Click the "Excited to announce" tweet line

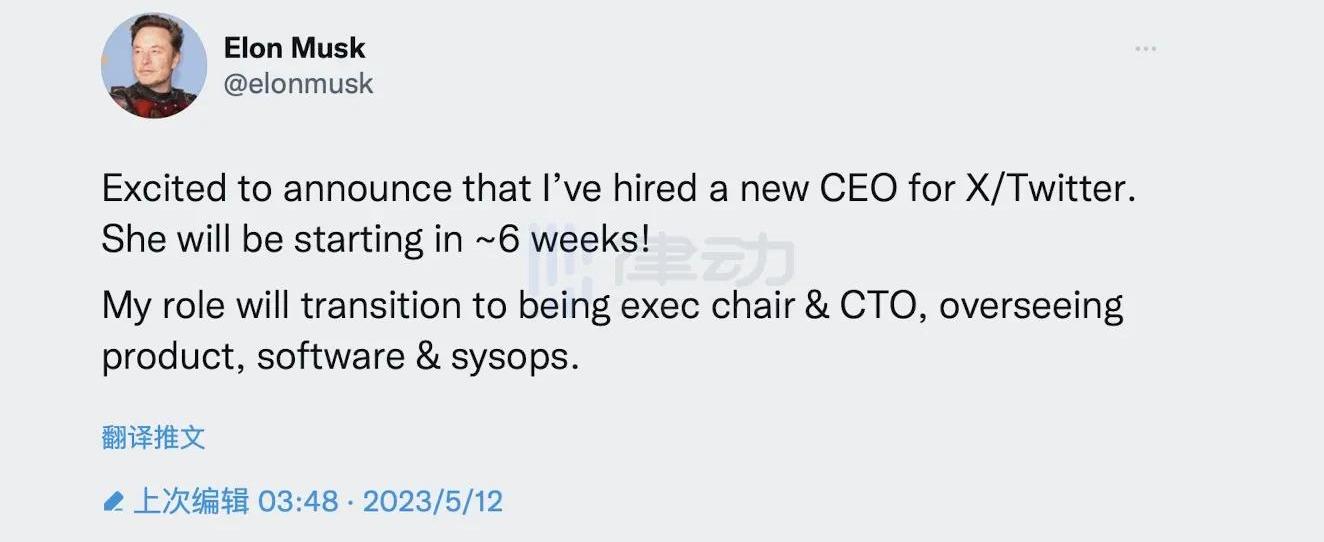[x=618, y=190]
